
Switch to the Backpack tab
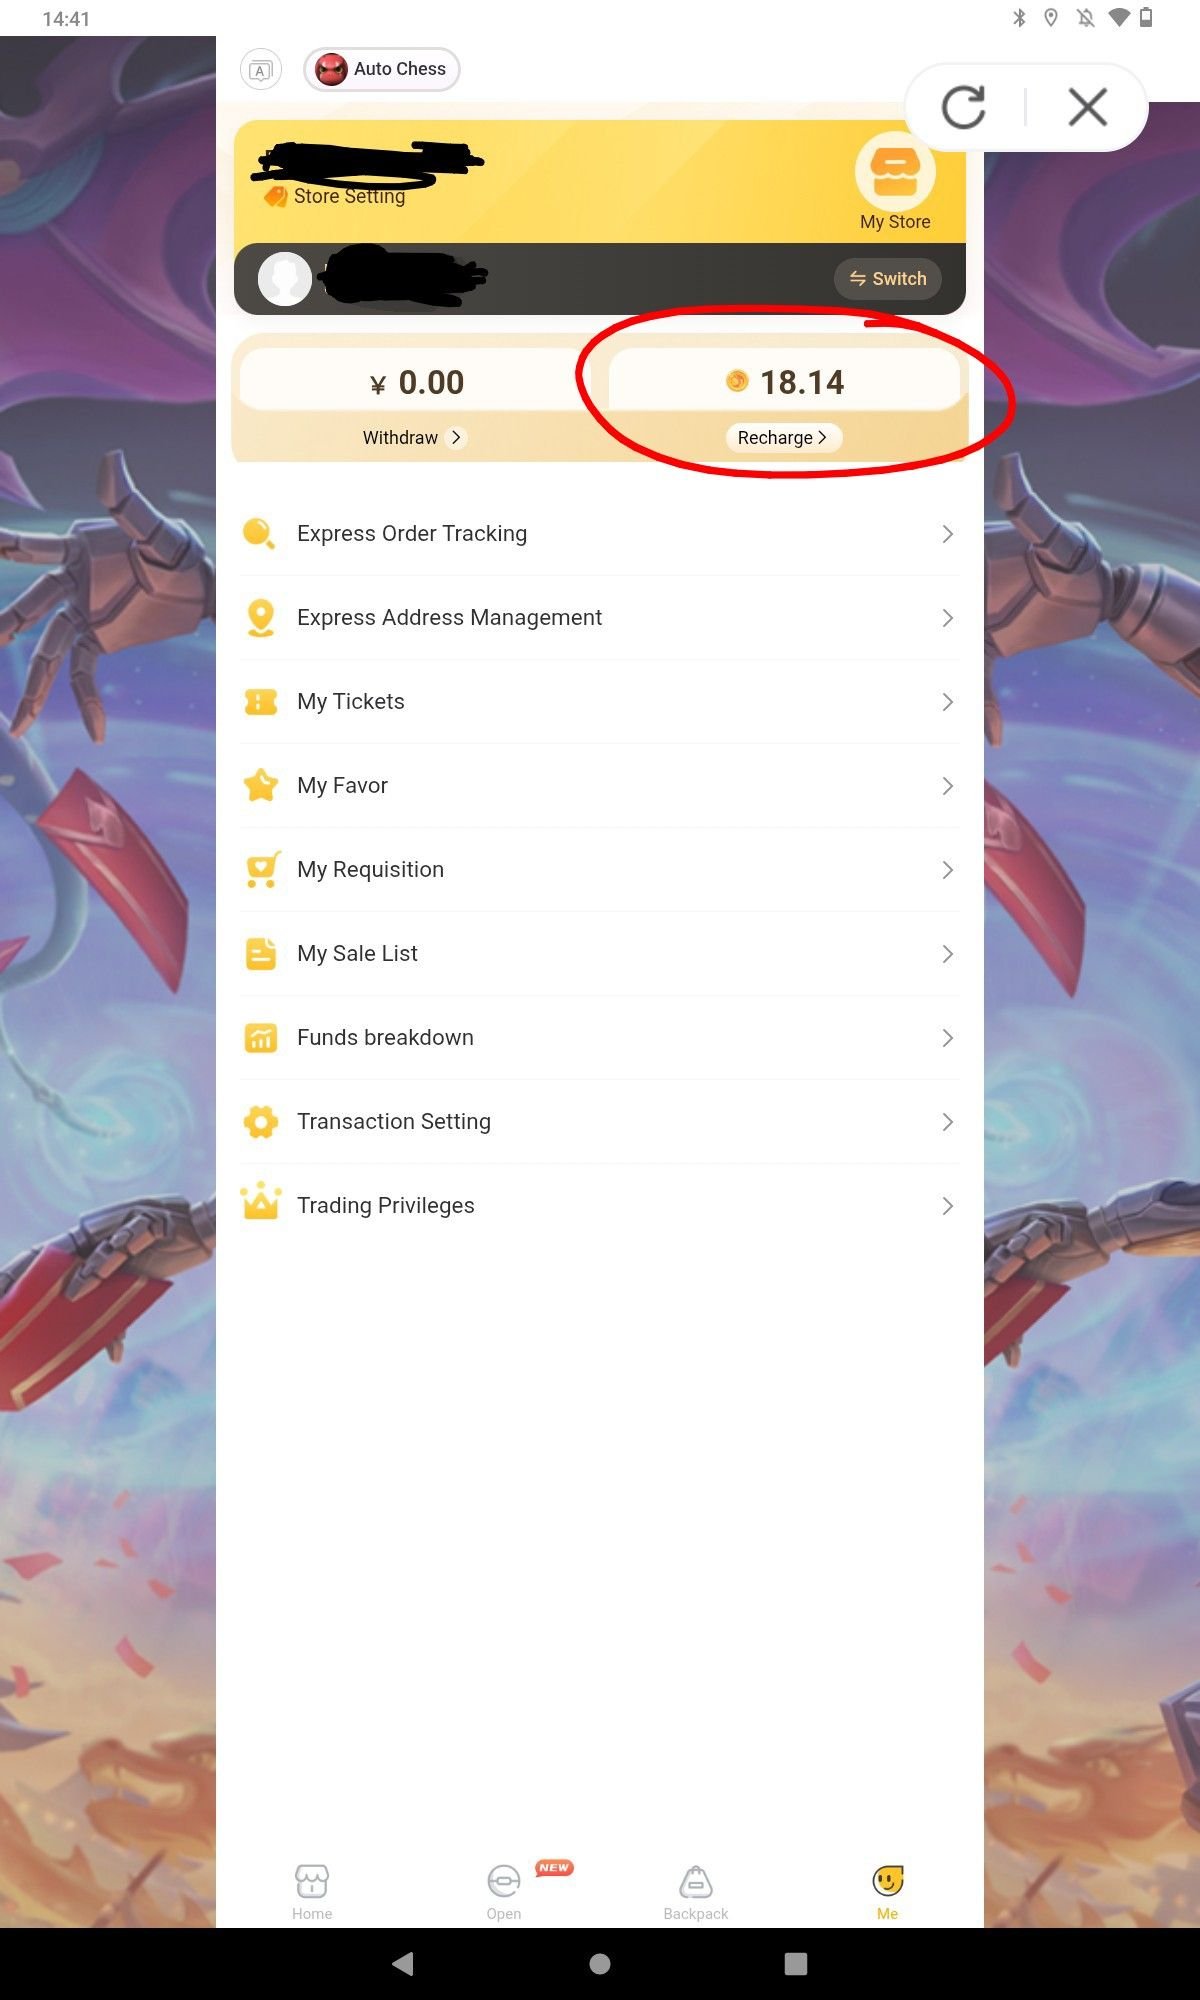tap(696, 1892)
